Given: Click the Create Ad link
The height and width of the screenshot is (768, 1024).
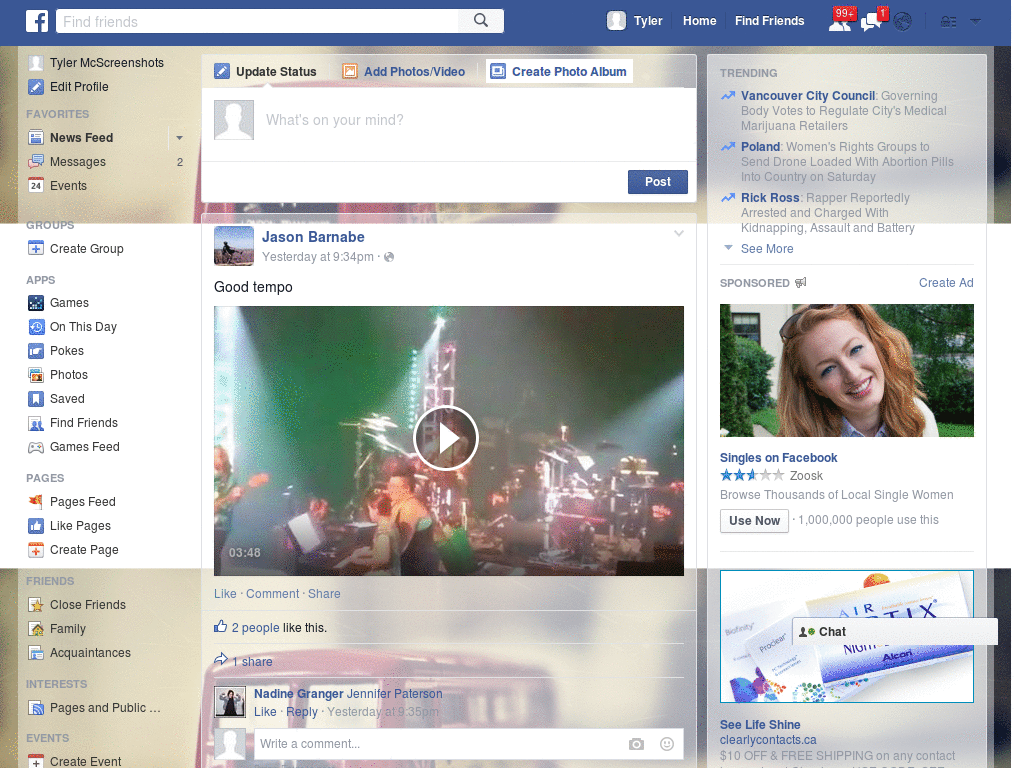Looking at the screenshot, I should (946, 283).
